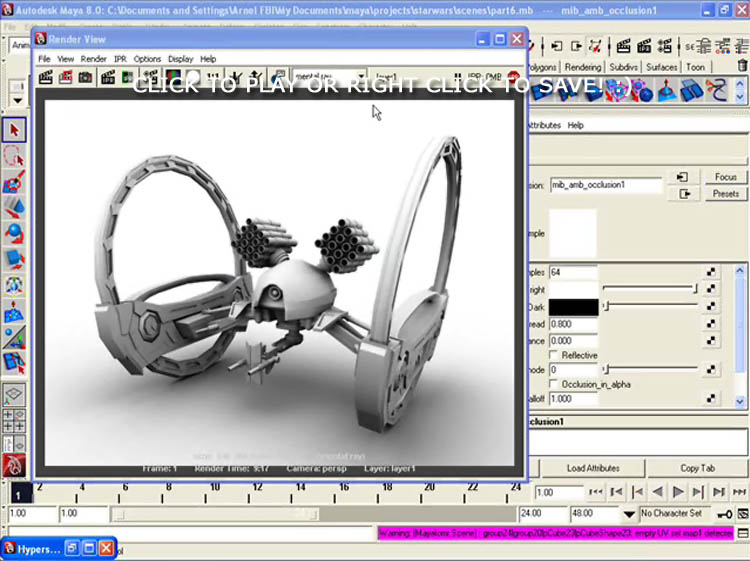The image size is (750, 561).
Task: Click the Spread value field showing 0.800
Action: pyautogui.click(x=573, y=324)
